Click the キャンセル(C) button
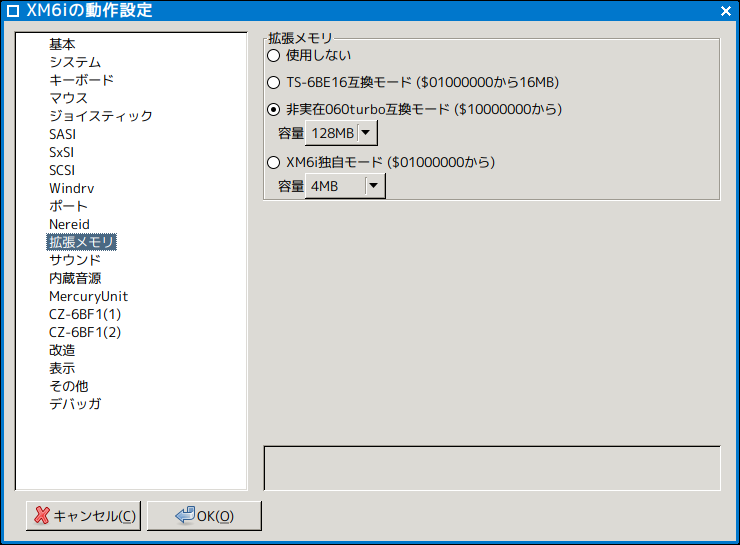The image size is (740, 545). (x=84, y=516)
